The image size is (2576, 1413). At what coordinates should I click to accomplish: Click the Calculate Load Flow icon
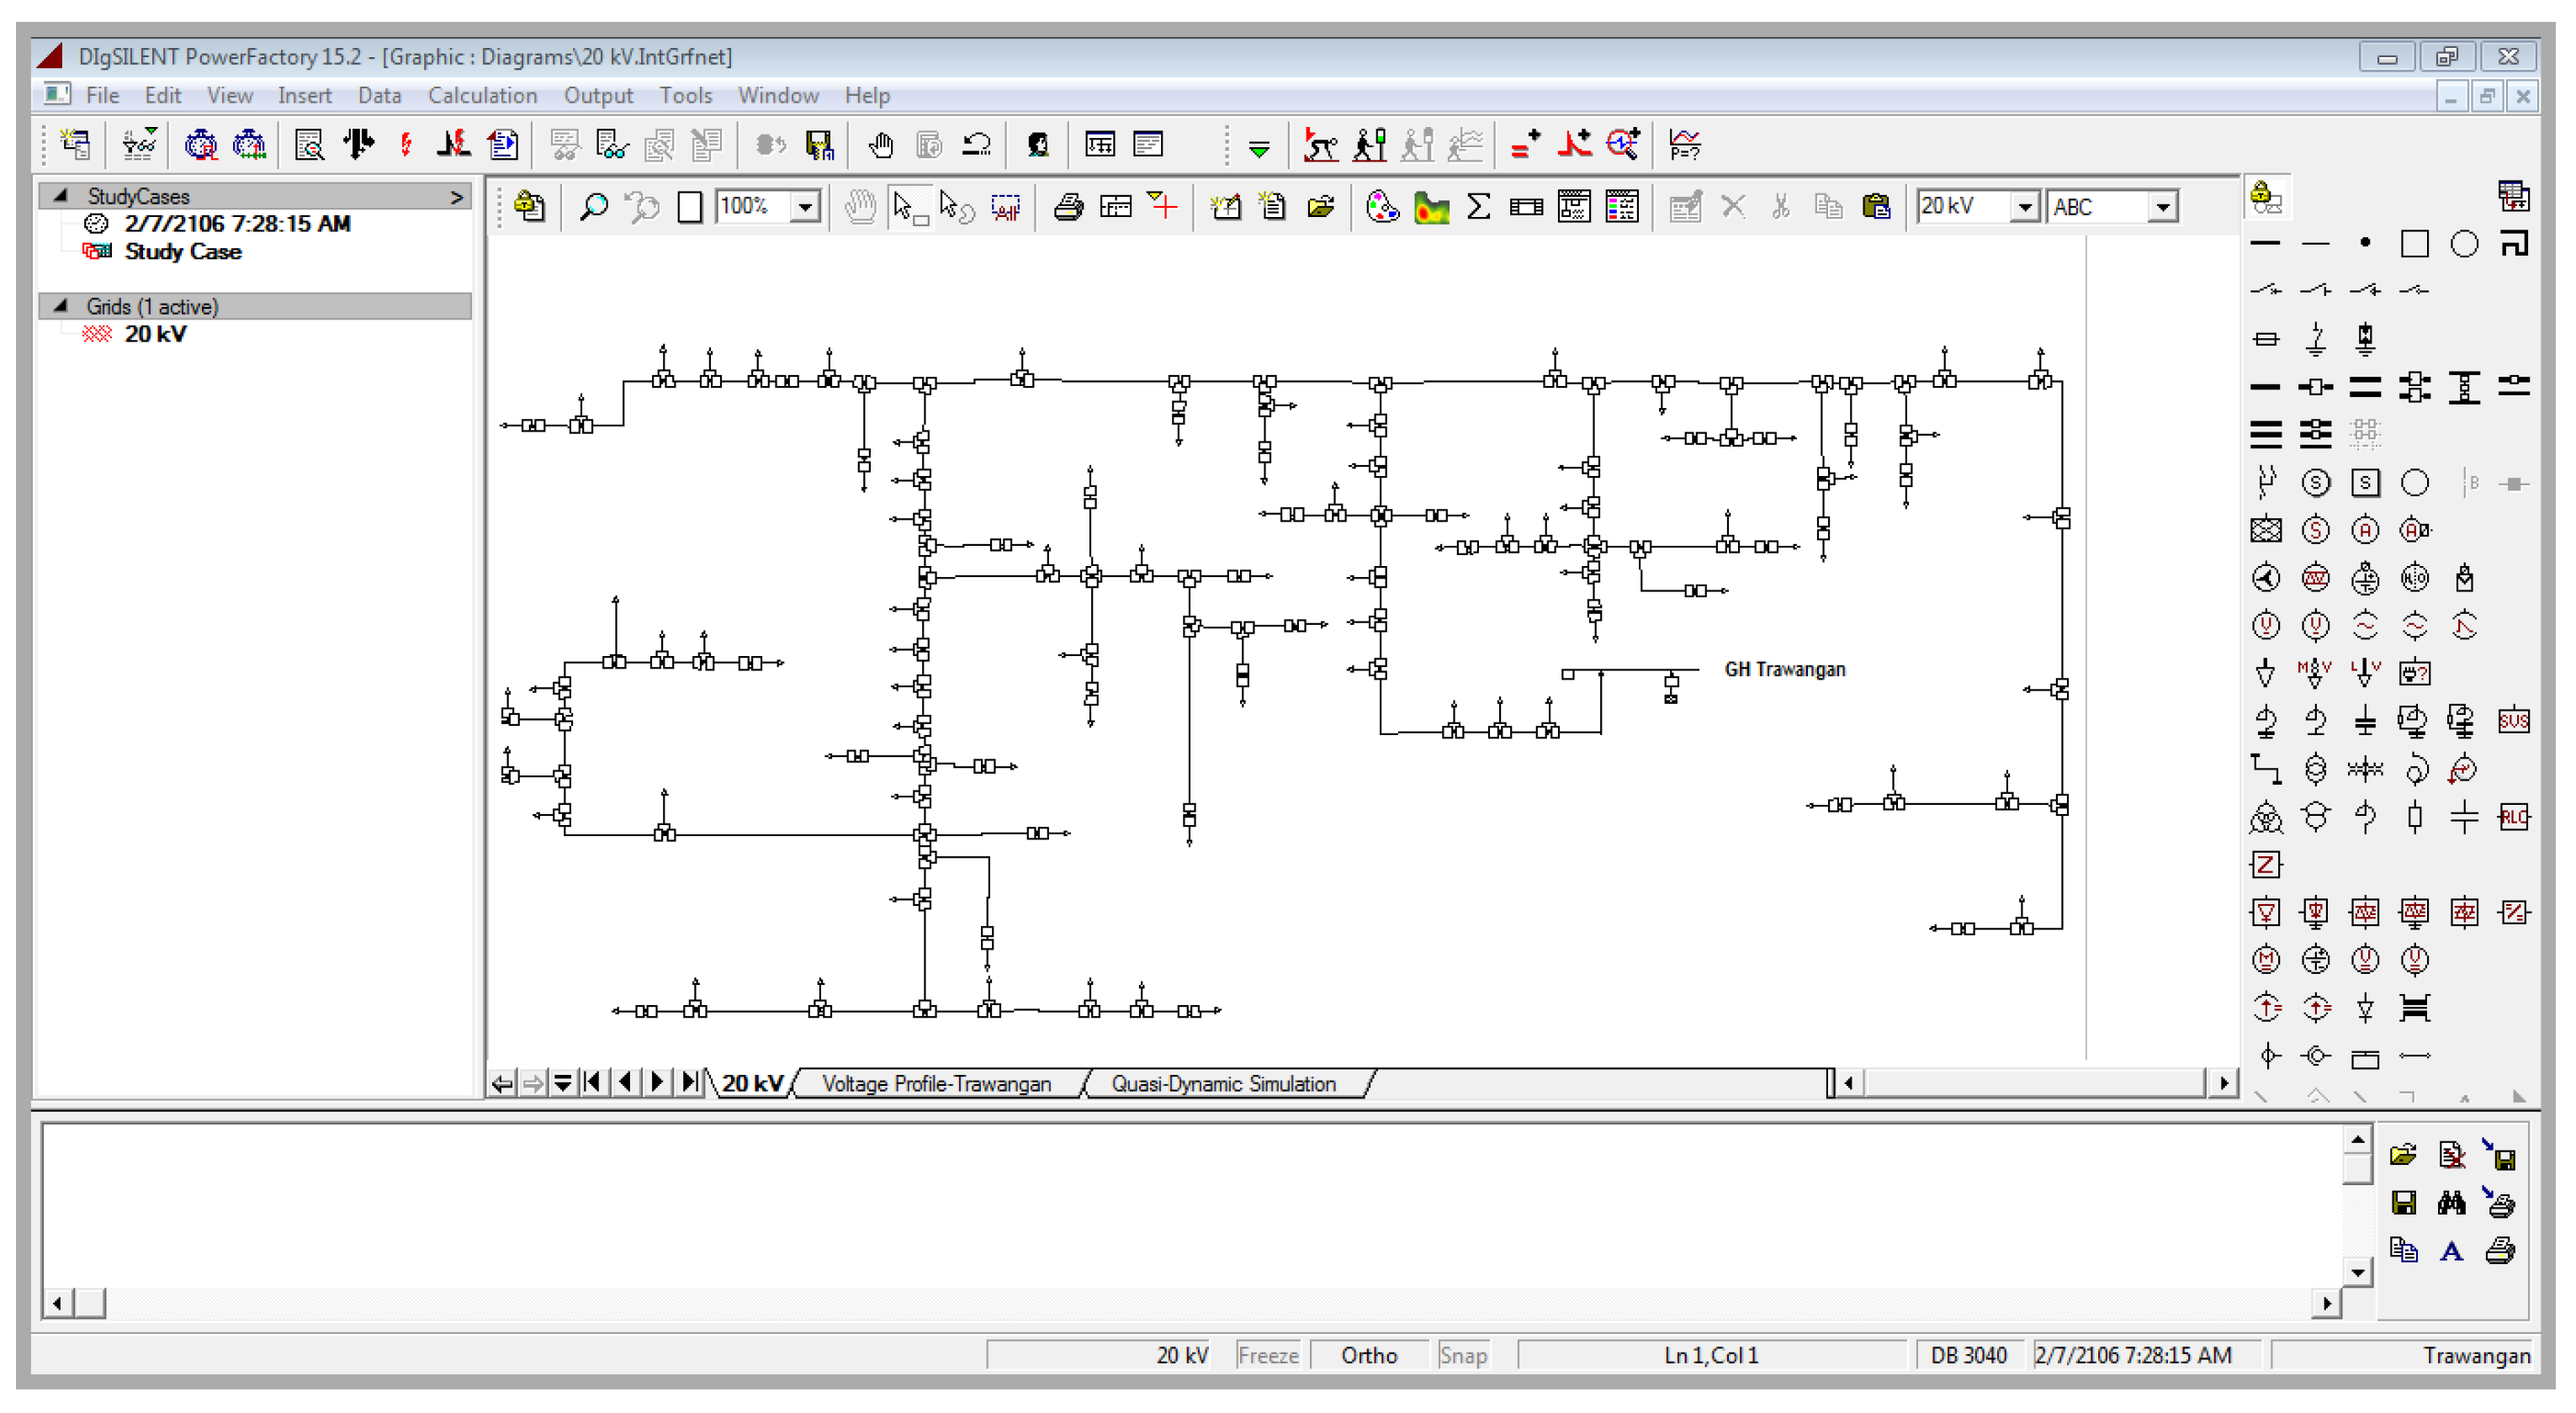click(x=358, y=145)
